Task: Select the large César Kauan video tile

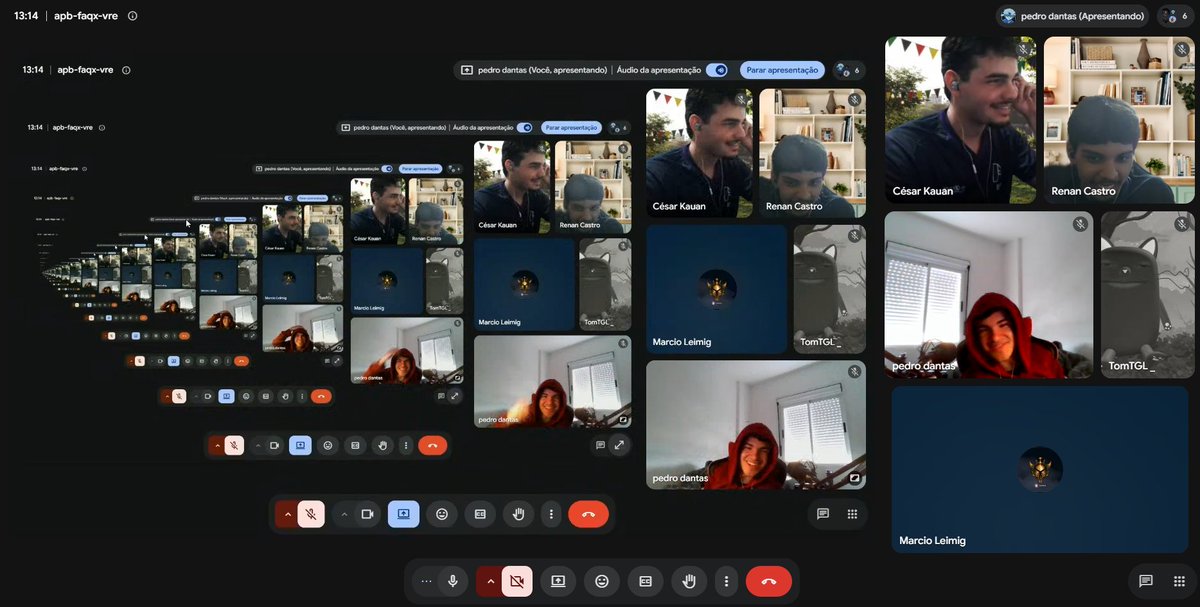Action: point(960,120)
